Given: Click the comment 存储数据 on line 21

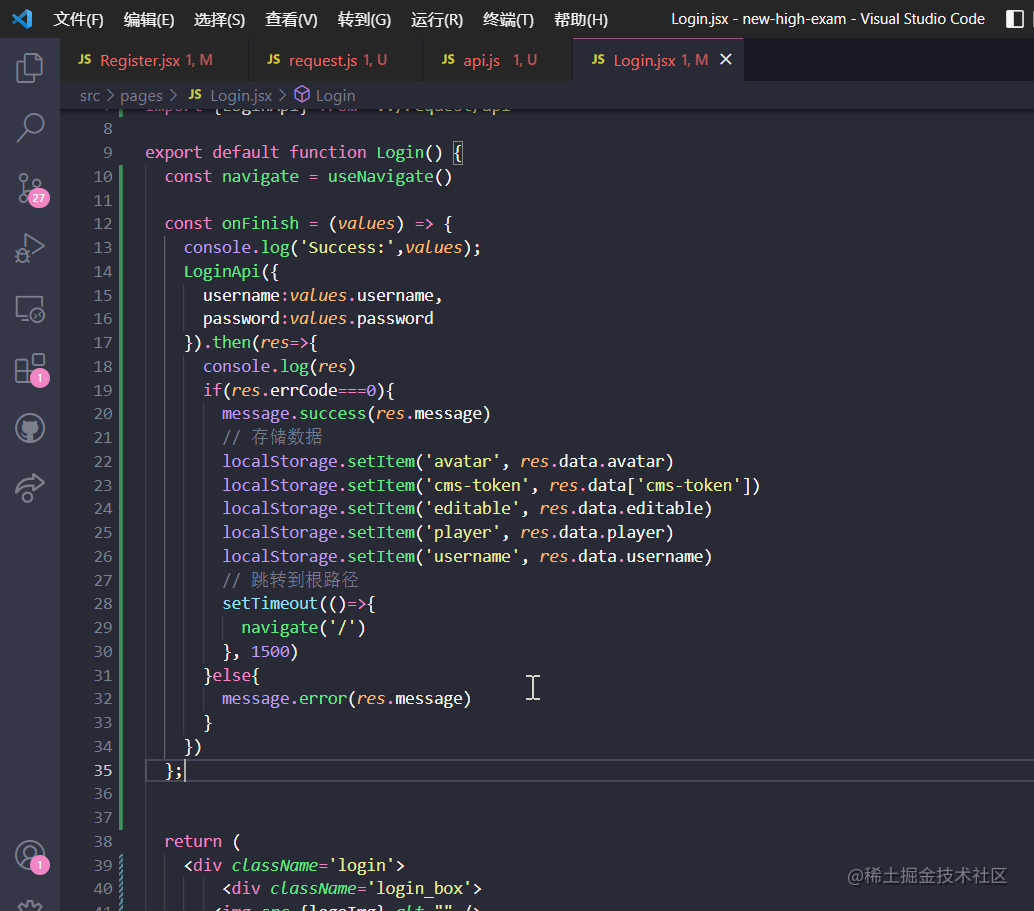Looking at the screenshot, I should (272, 437).
